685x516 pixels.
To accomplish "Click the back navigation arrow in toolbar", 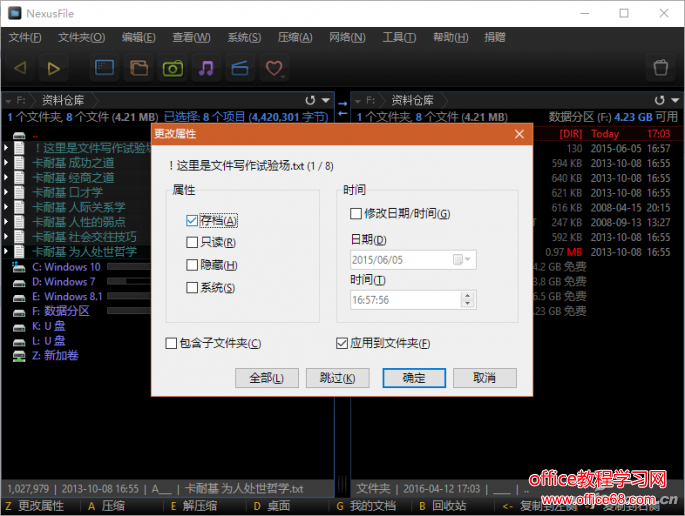I will pos(20,68).
